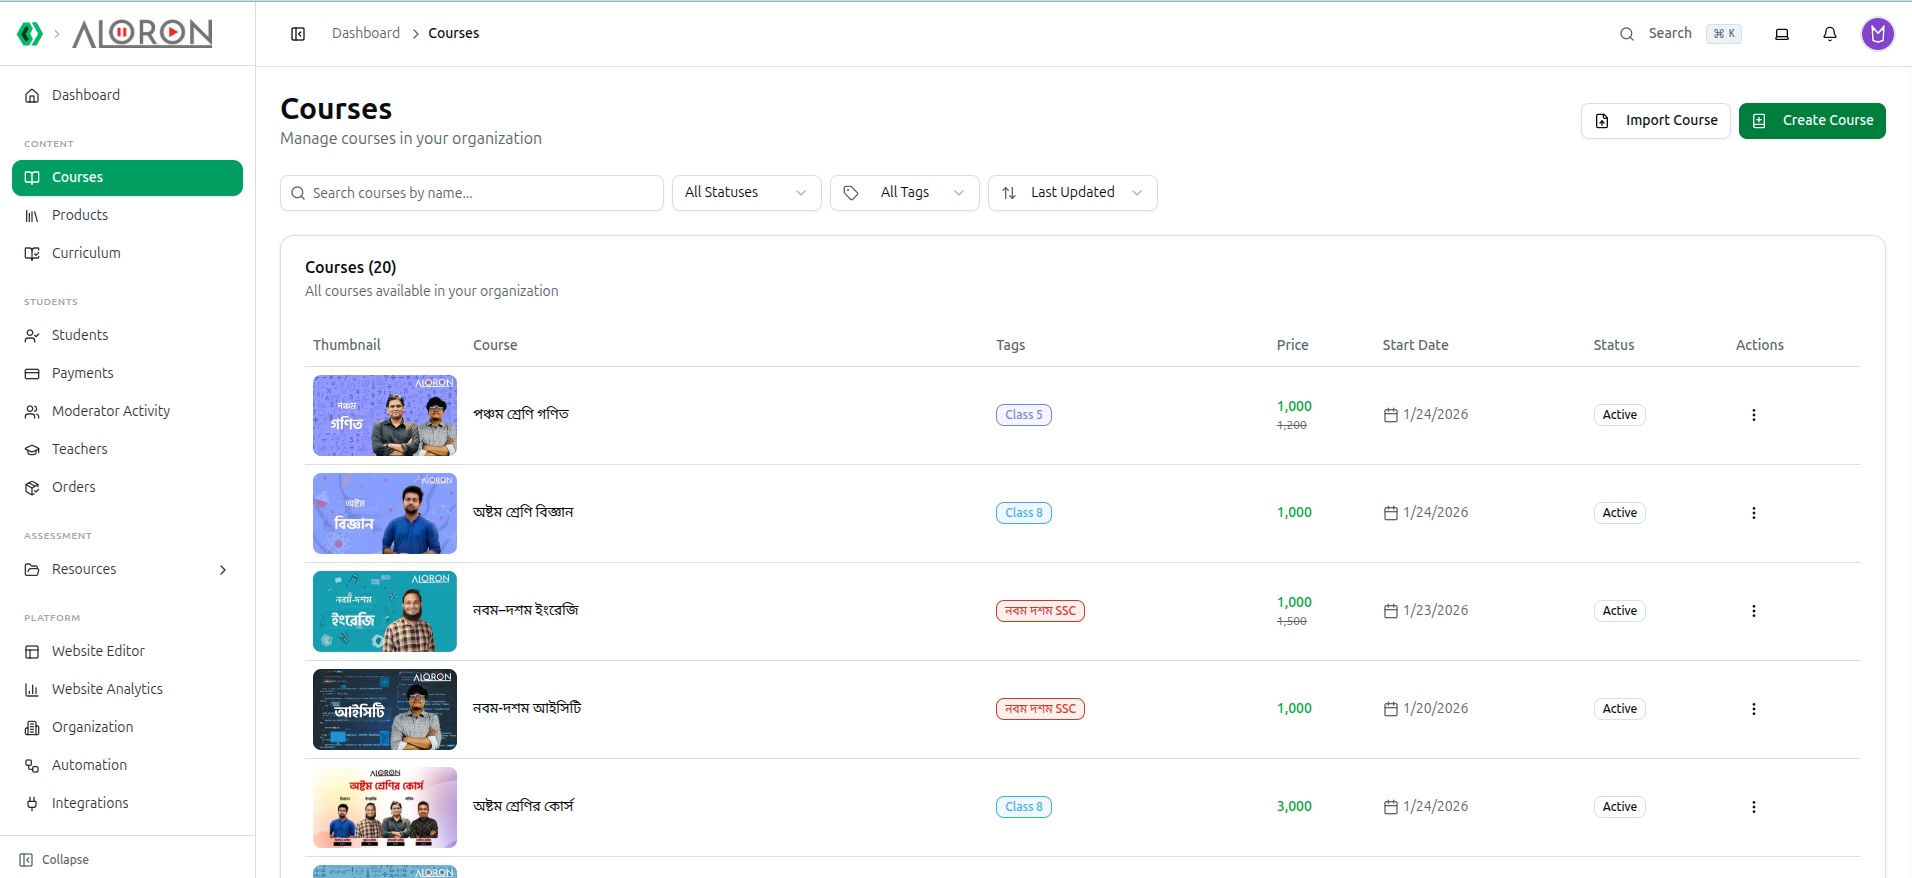Open the Last Updated sort dropdown
This screenshot has width=1912, height=878.
click(1072, 193)
